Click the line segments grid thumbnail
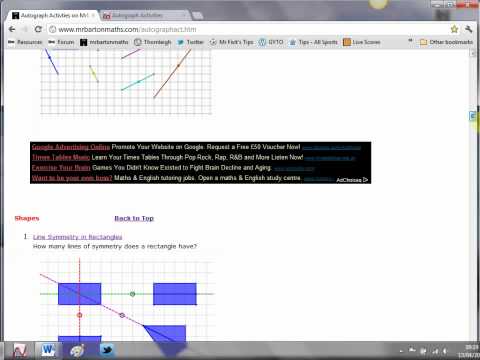The height and width of the screenshot is (360, 480). click(126, 82)
